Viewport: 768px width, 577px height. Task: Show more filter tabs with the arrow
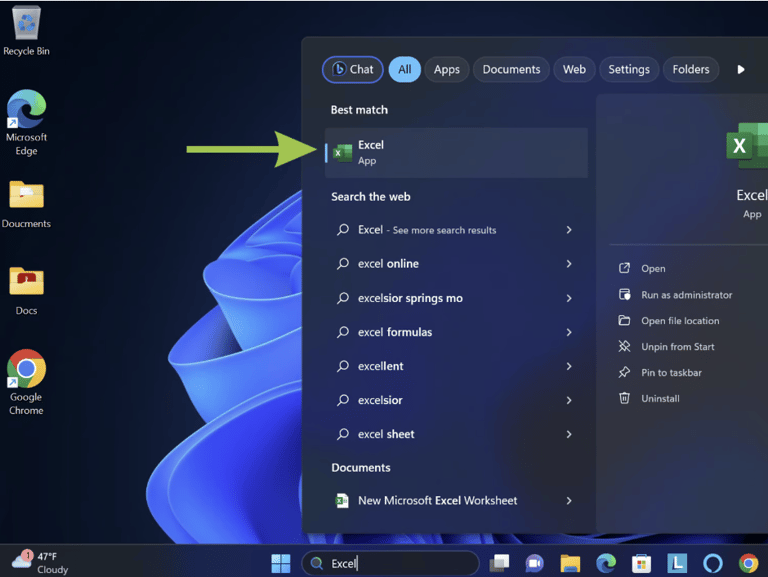point(741,70)
